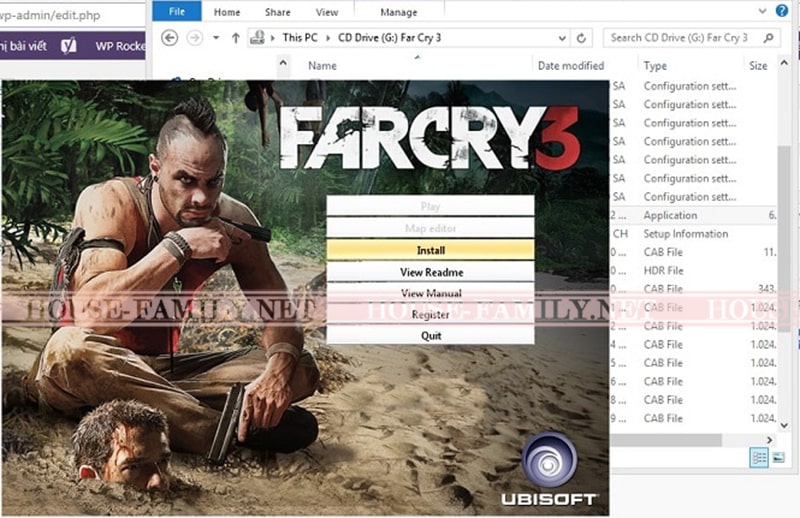Select the Application type file row
800x518 pixels.
pos(694,215)
